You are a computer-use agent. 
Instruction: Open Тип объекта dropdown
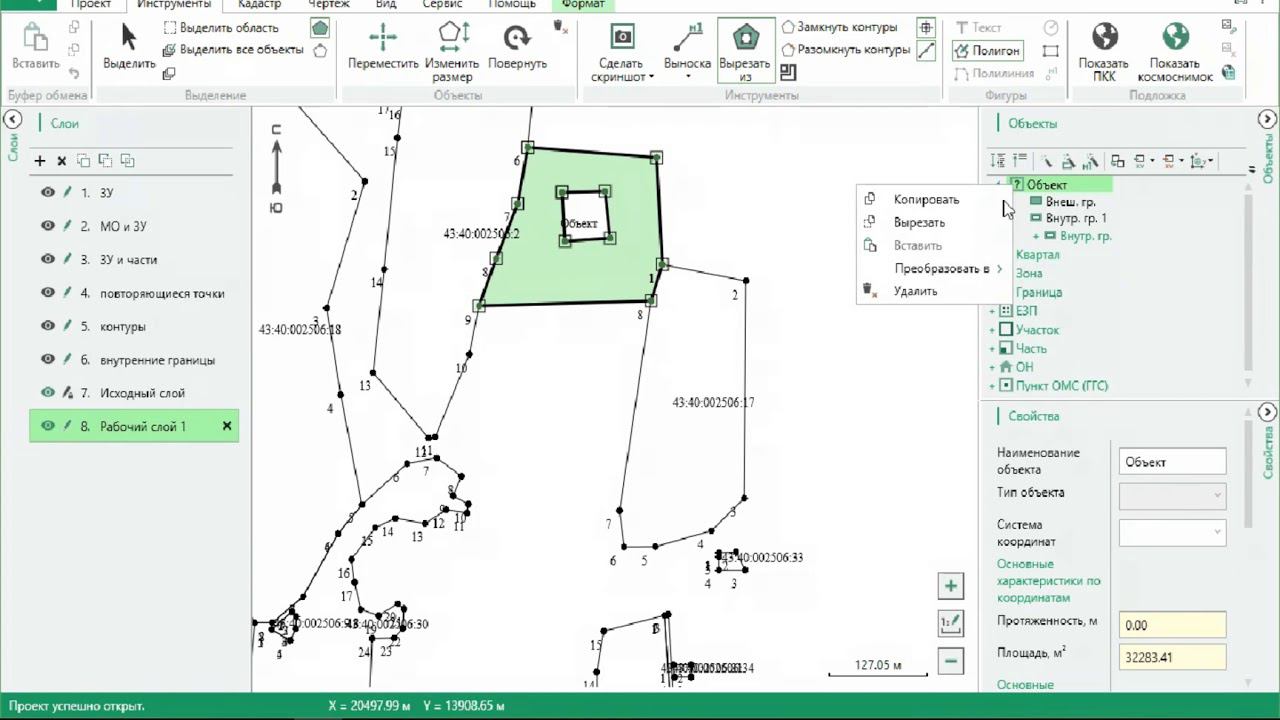1172,495
